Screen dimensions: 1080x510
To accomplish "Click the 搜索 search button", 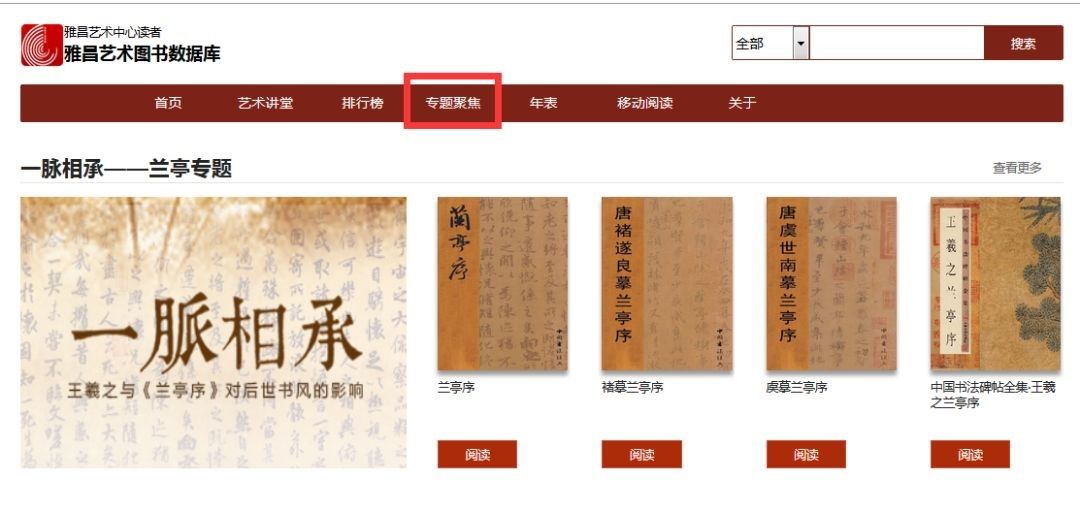I will (1023, 43).
